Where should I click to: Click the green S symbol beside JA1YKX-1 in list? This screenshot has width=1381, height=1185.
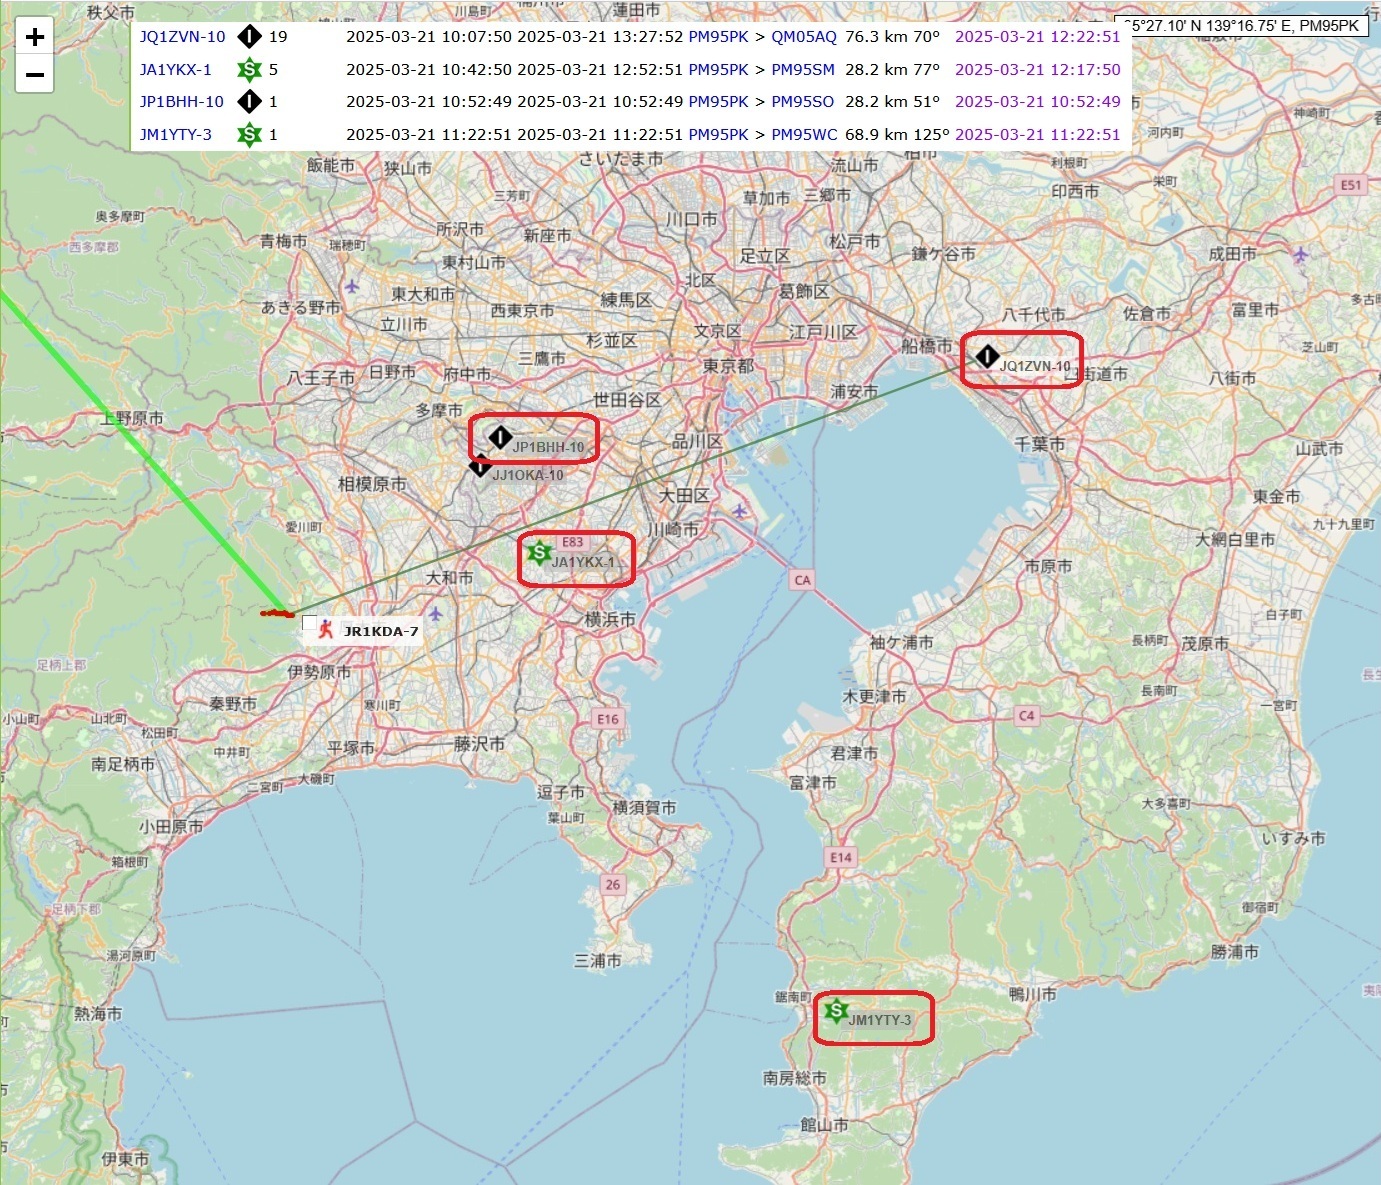coord(250,69)
